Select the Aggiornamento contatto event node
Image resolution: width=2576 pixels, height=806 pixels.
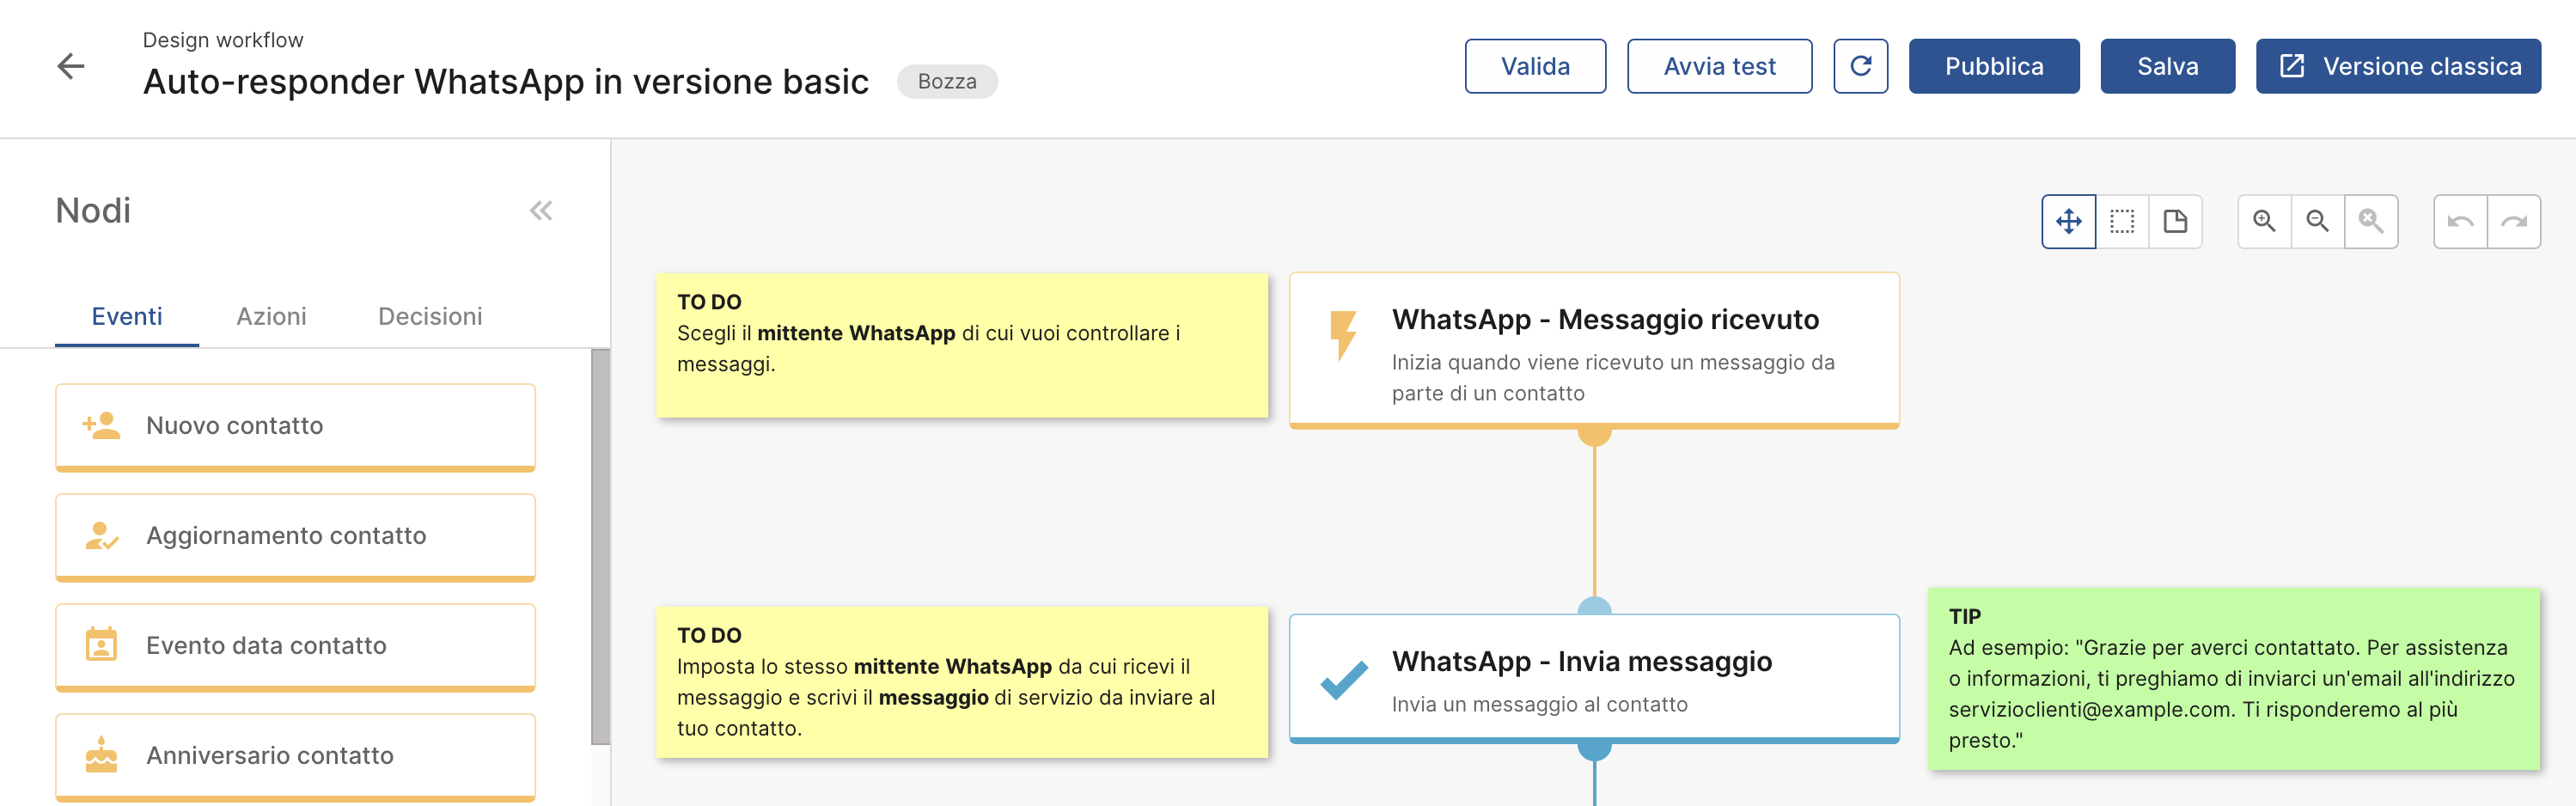pyautogui.click(x=296, y=537)
